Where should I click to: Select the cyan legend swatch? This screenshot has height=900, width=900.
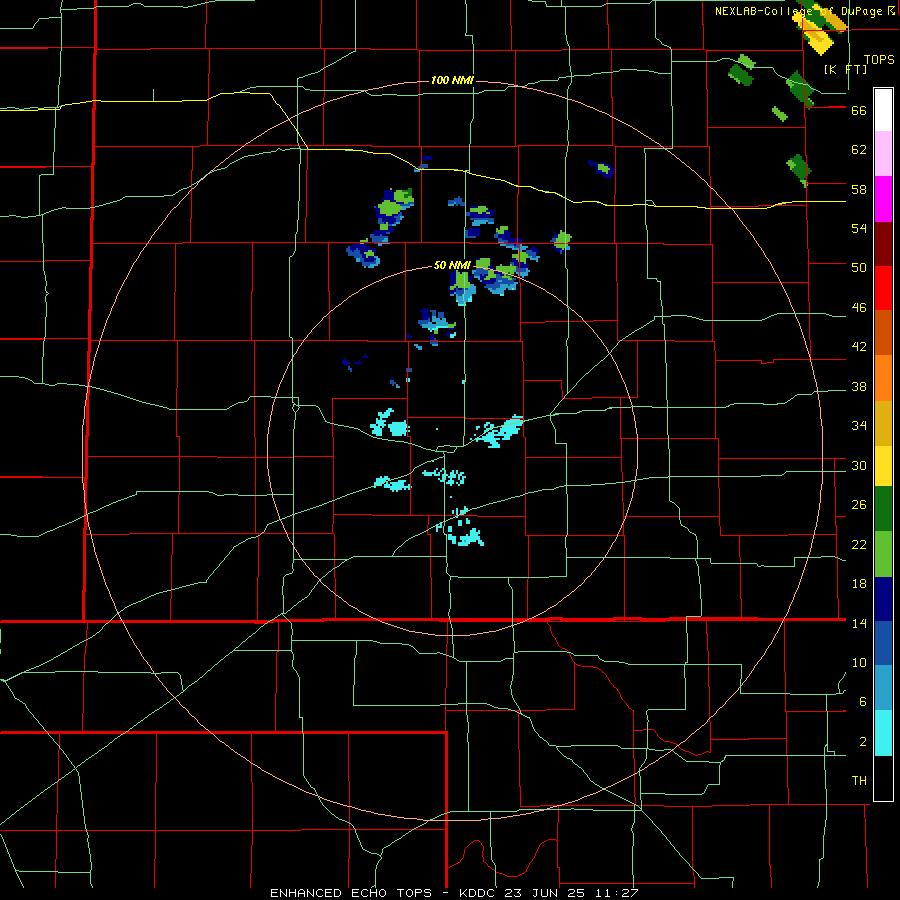point(883,733)
